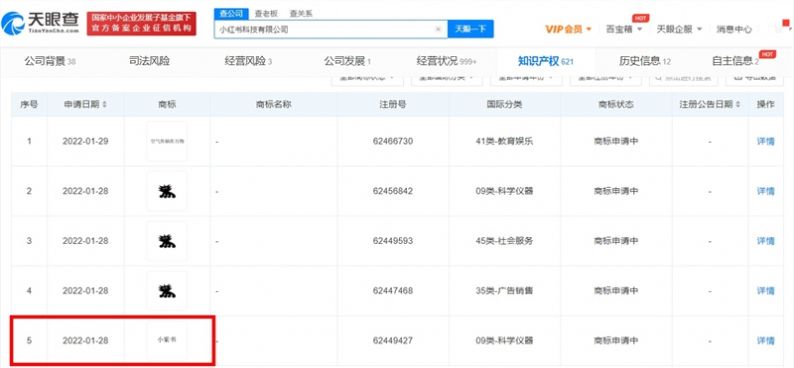Click the date 2022-01-29

coord(86,141)
